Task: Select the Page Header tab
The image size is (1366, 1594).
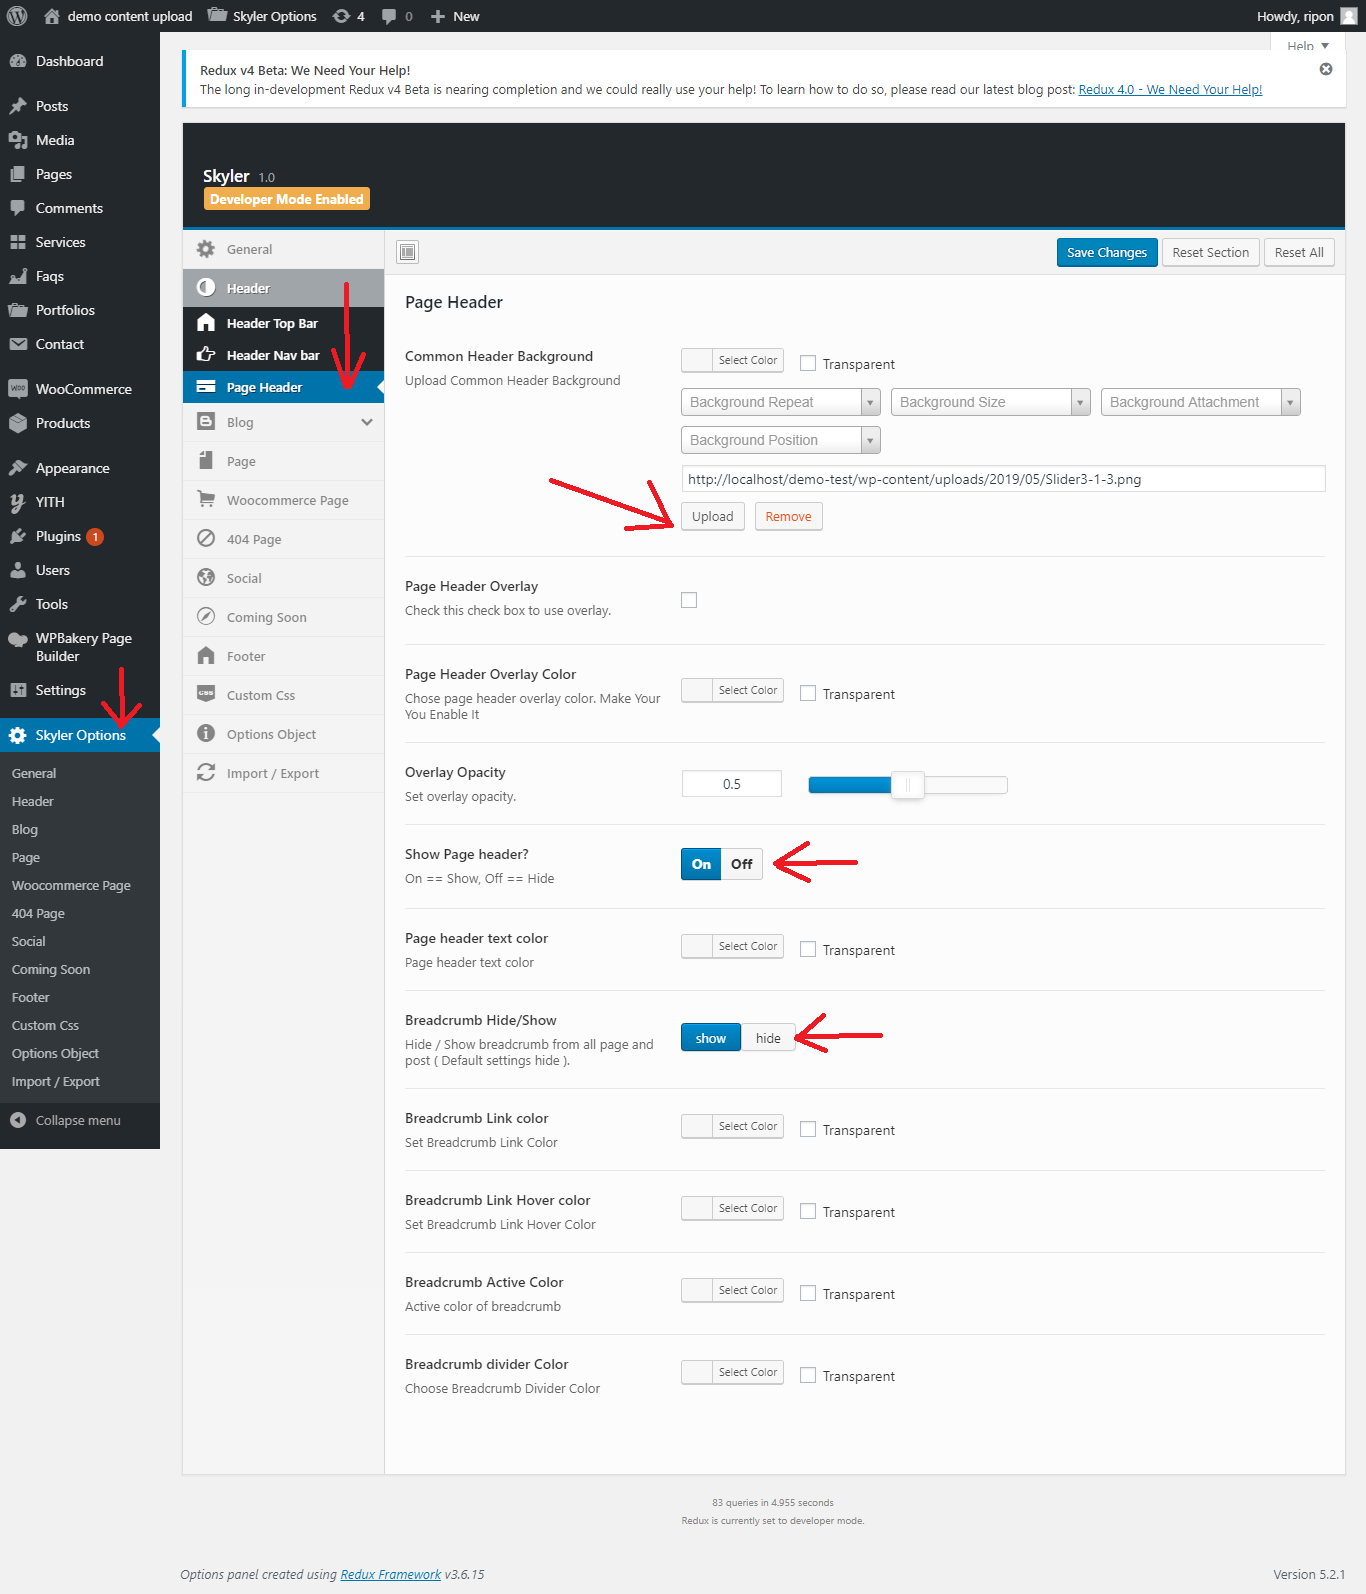Action: (283, 387)
